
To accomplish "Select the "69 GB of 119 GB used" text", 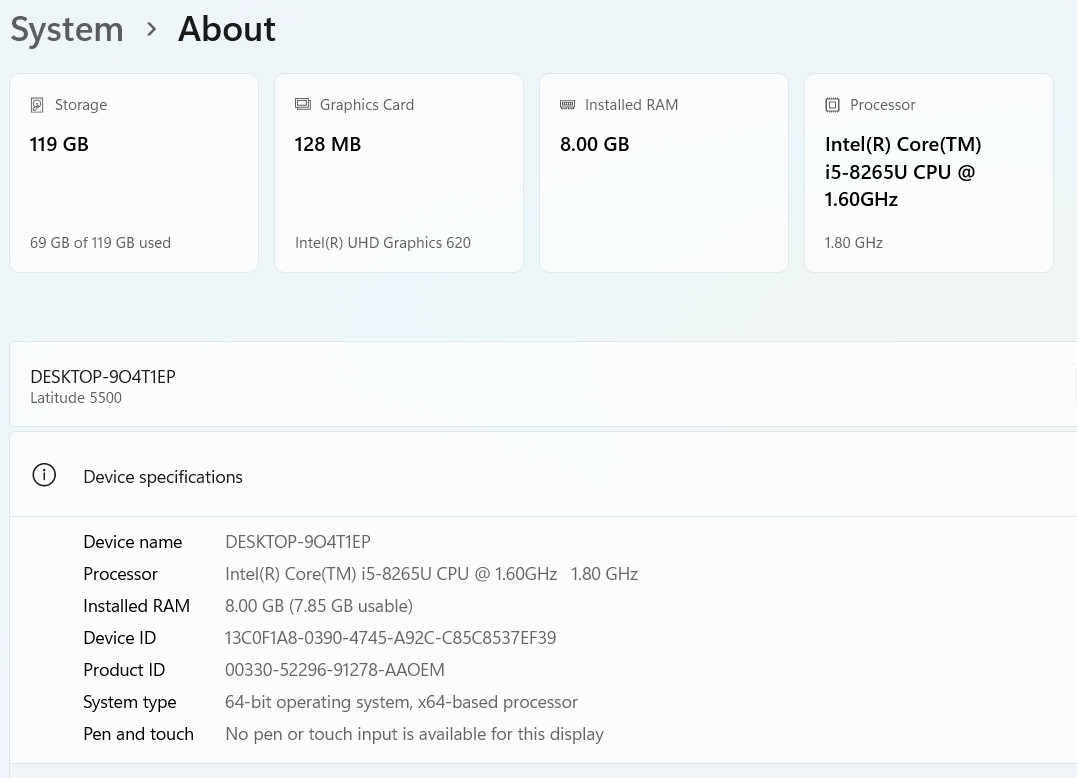I will [x=100, y=243].
